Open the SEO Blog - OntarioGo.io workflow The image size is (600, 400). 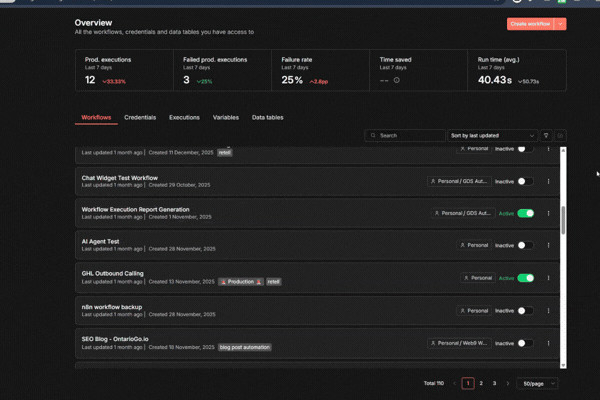(115, 339)
